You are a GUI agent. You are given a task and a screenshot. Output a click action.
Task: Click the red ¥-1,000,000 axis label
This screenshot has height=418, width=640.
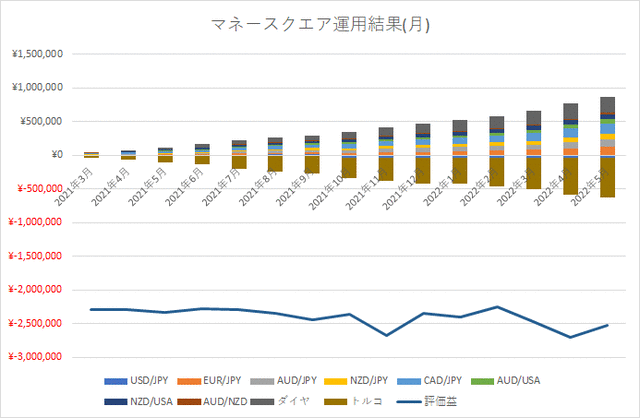[36, 222]
